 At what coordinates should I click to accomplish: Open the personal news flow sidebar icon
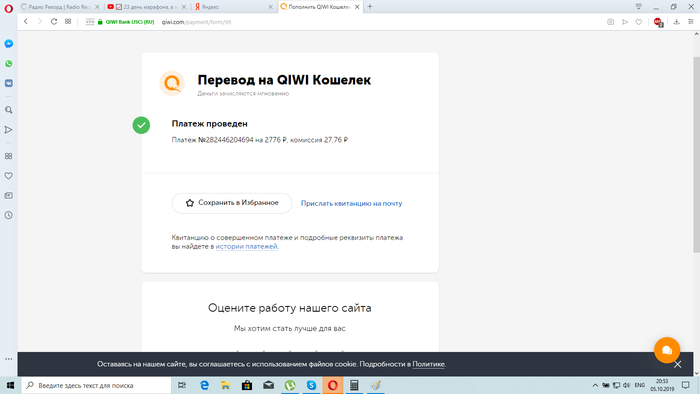8,130
